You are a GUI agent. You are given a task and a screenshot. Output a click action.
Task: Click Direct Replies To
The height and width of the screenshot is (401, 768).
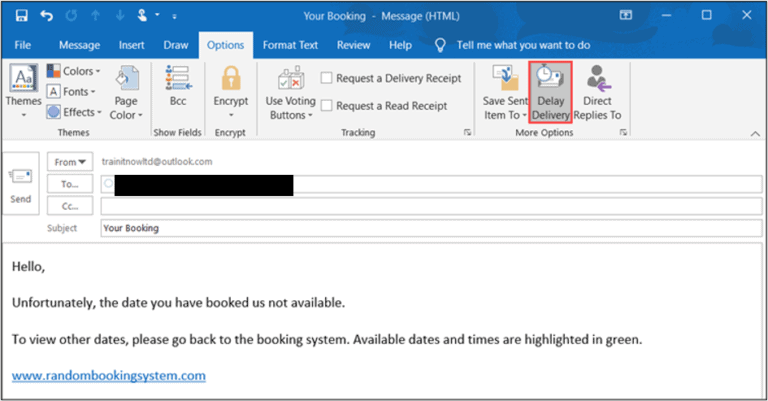[x=597, y=93]
